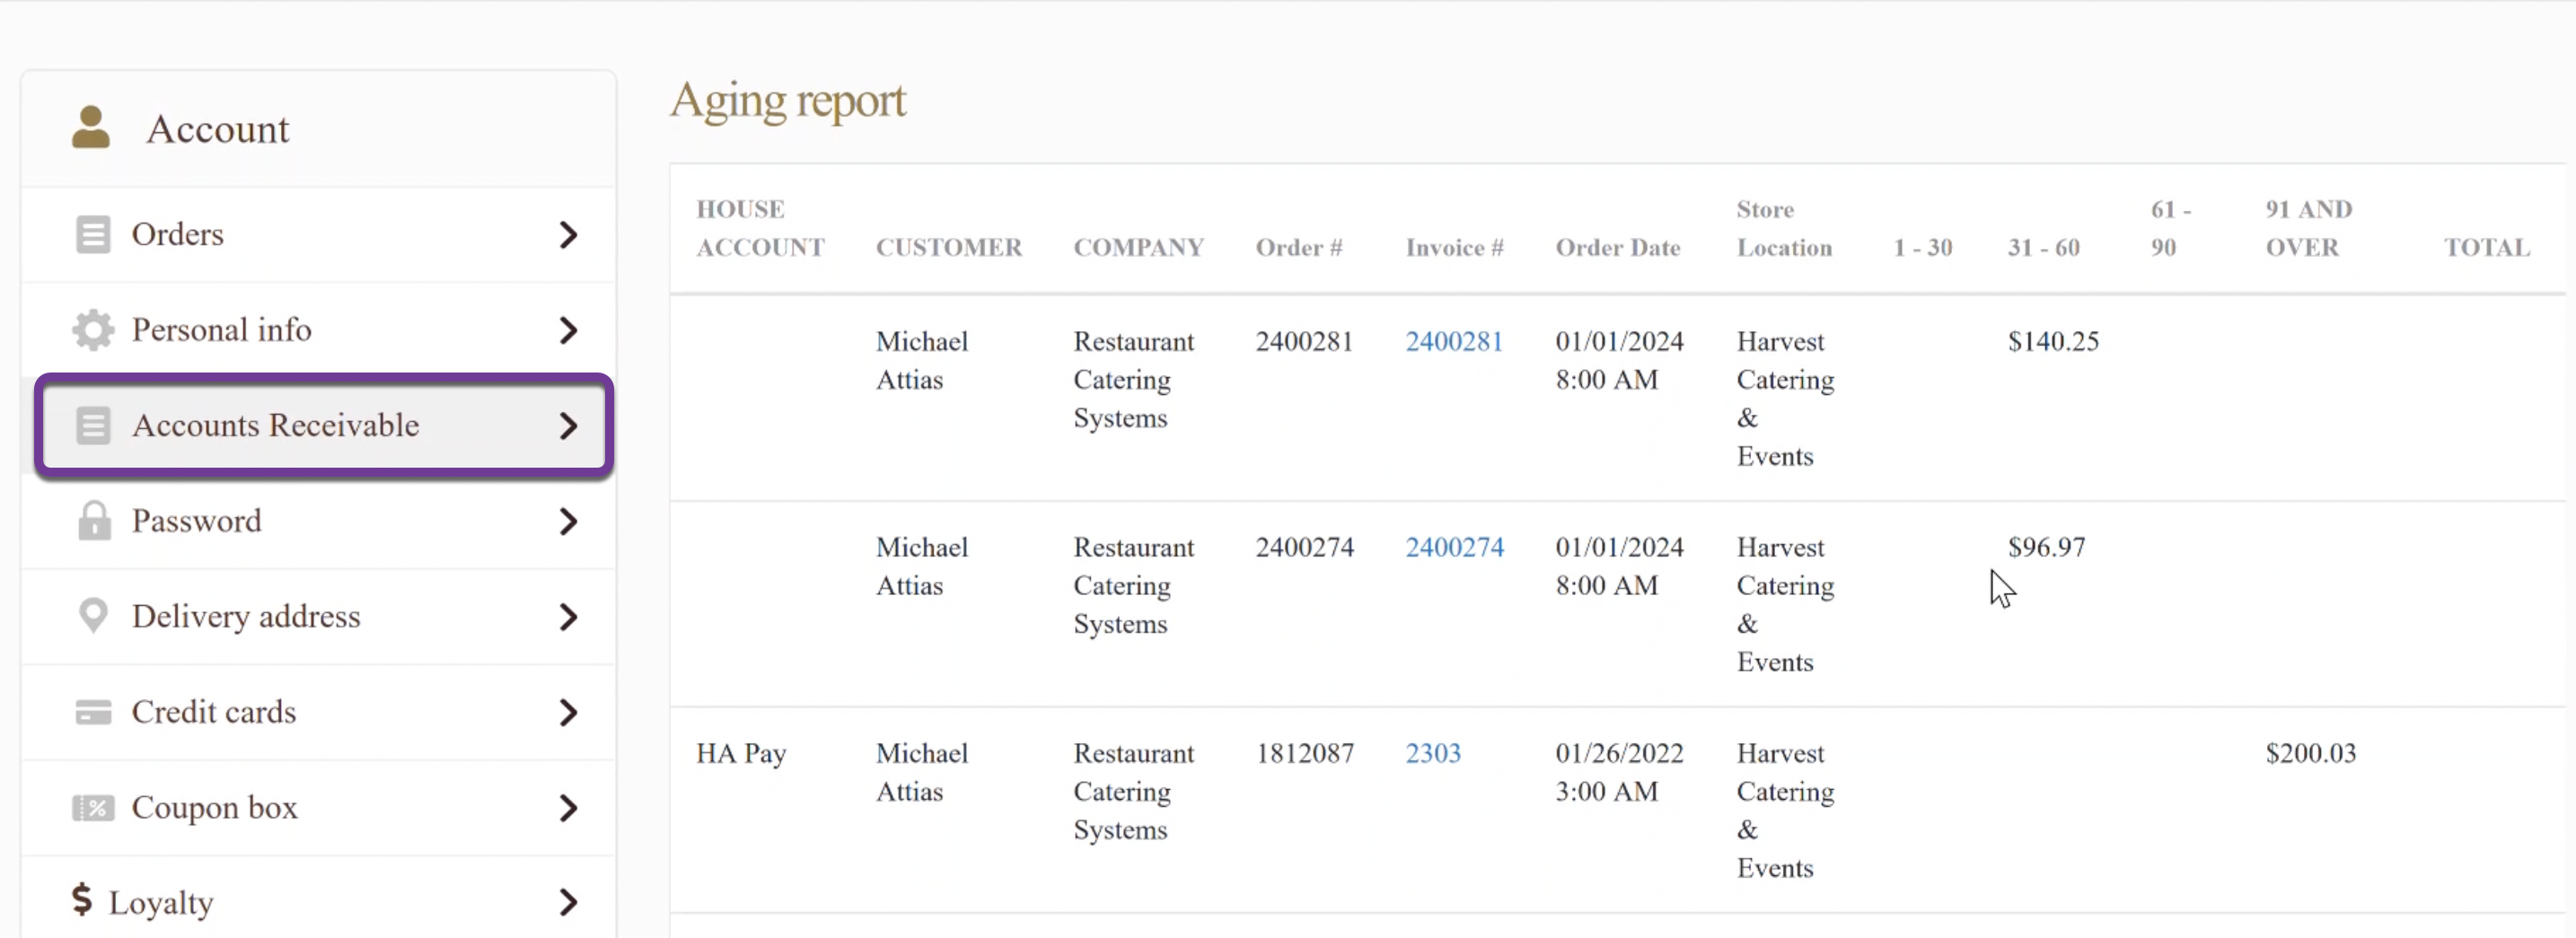Click the Credit cards card icon
The height and width of the screenshot is (938, 2576).
click(x=93, y=712)
